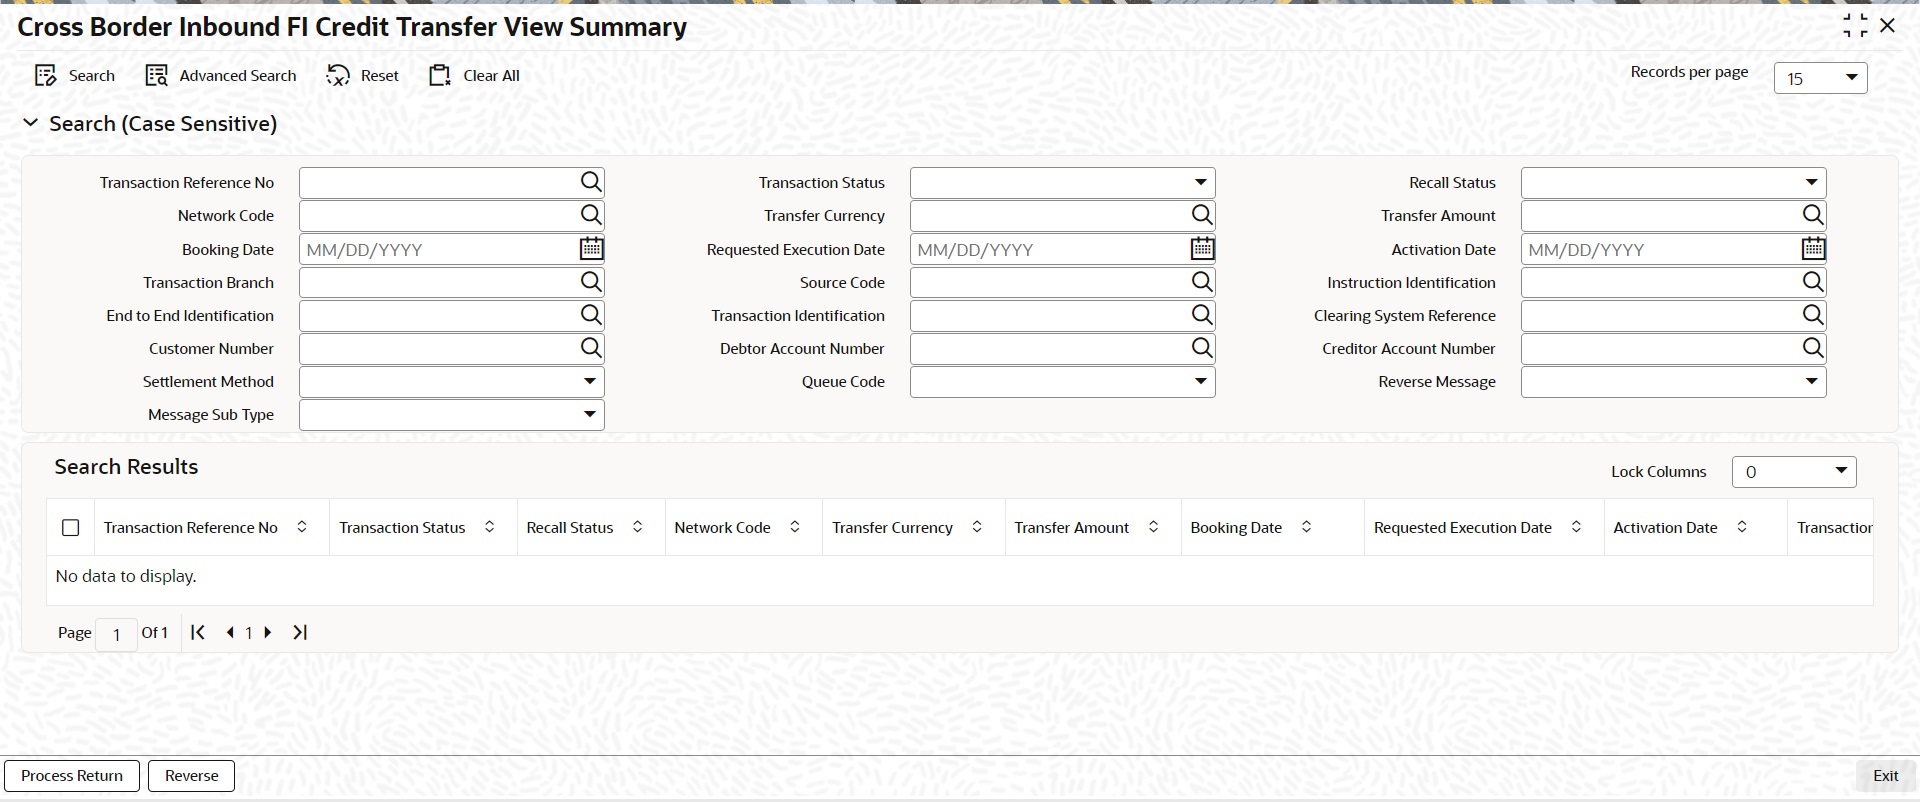Close the View Summary screen
This screenshot has height=802, width=1920.
click(x=1888, y=25)
